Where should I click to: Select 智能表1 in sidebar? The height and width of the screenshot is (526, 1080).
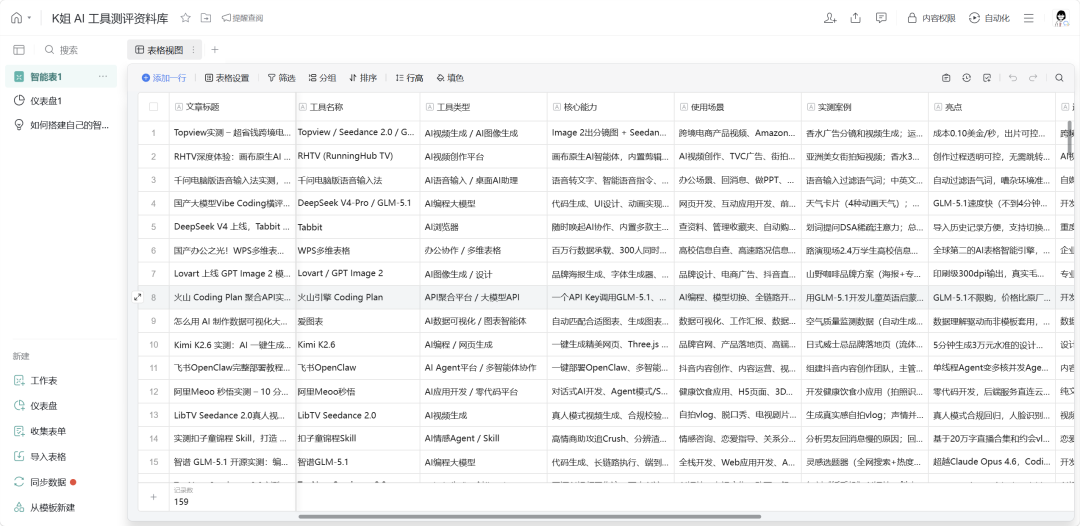(61, 76)
